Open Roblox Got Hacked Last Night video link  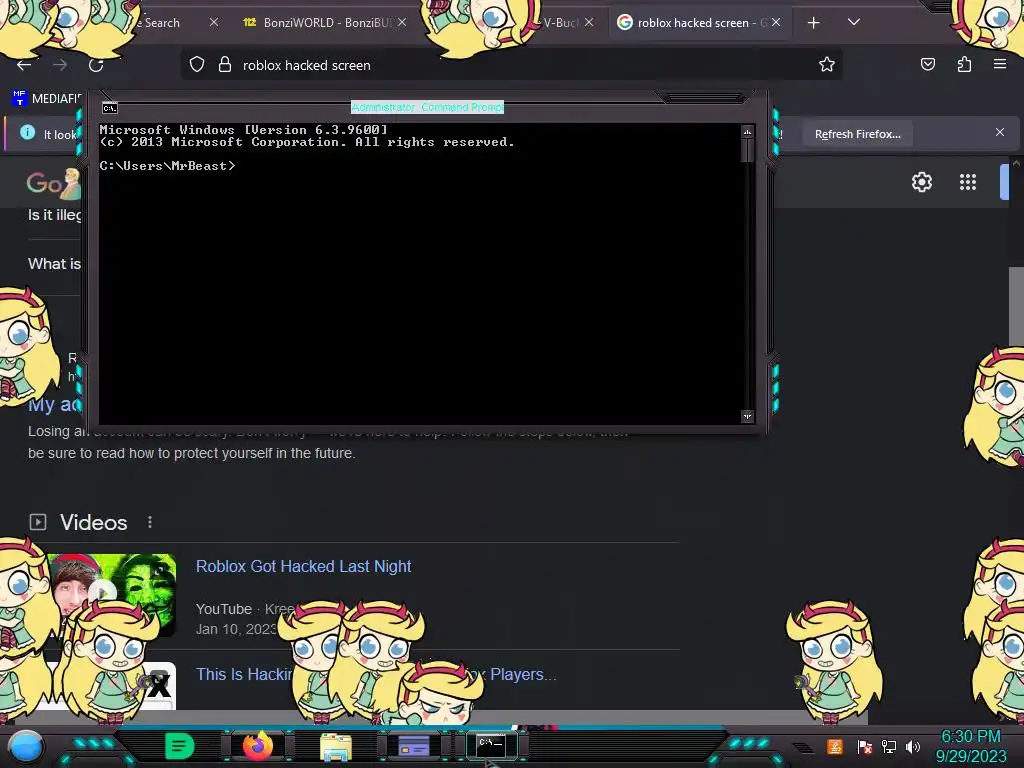[303, 566]
